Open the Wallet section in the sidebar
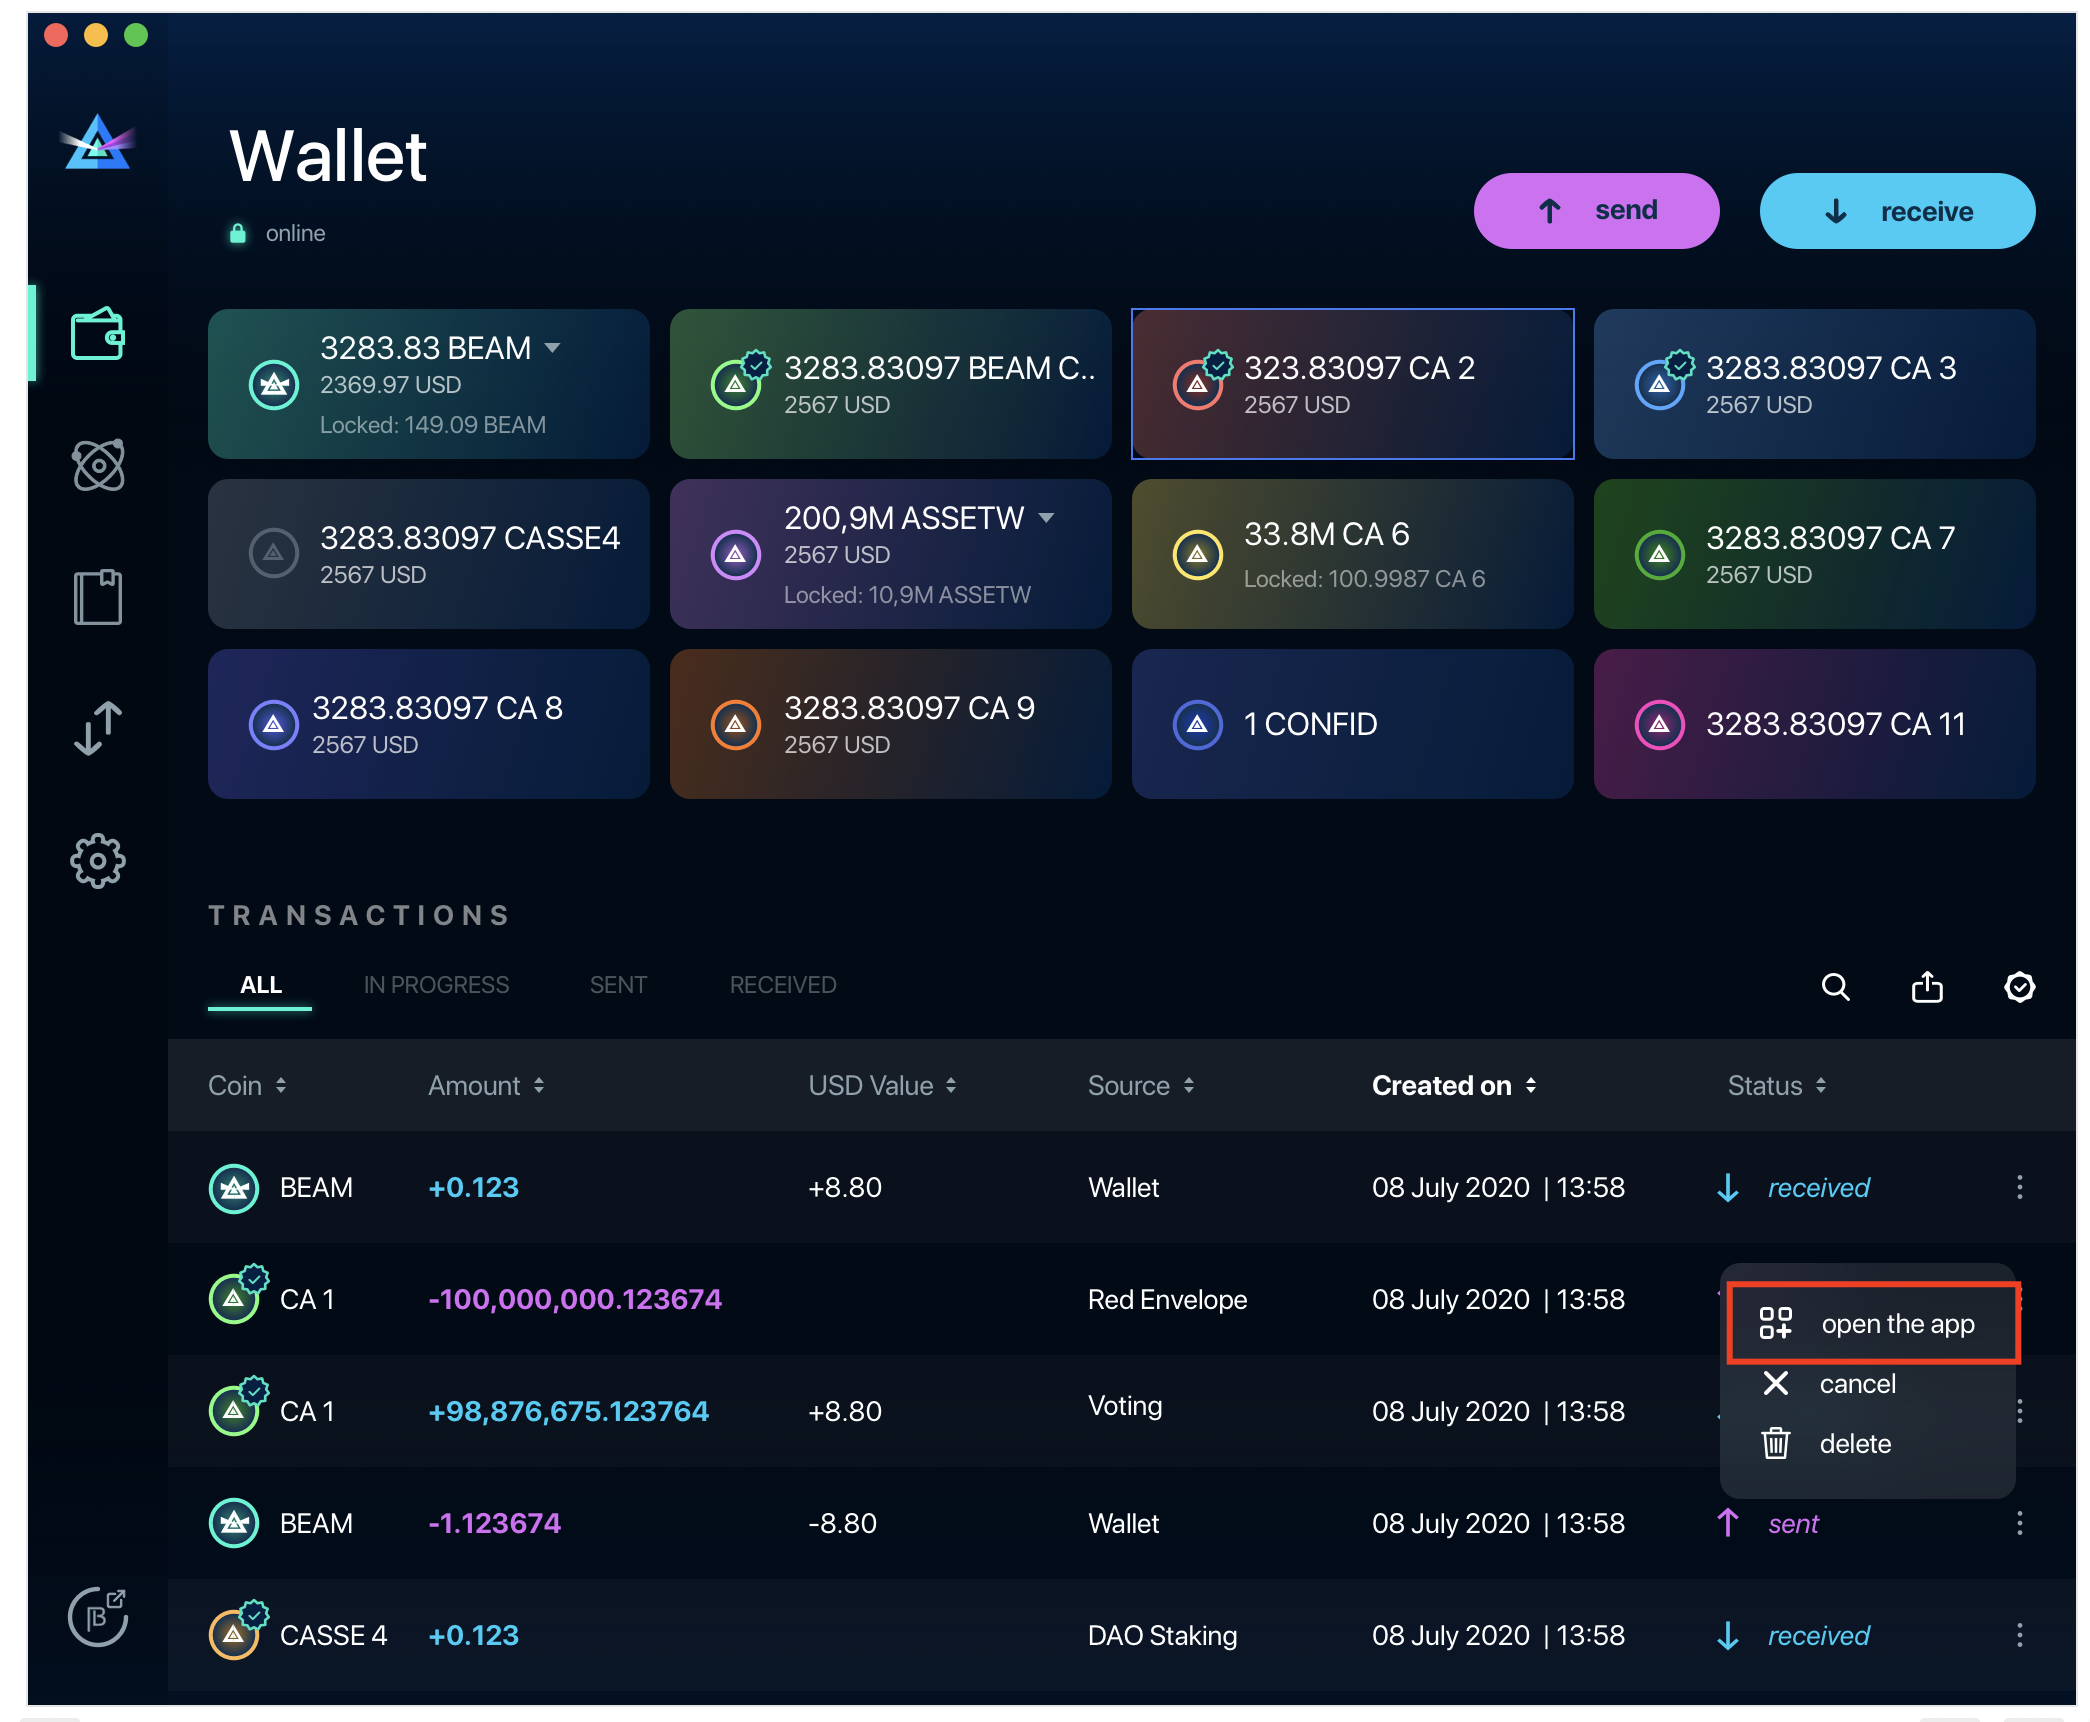2090x1722 pixels. (x=97, y=335)
